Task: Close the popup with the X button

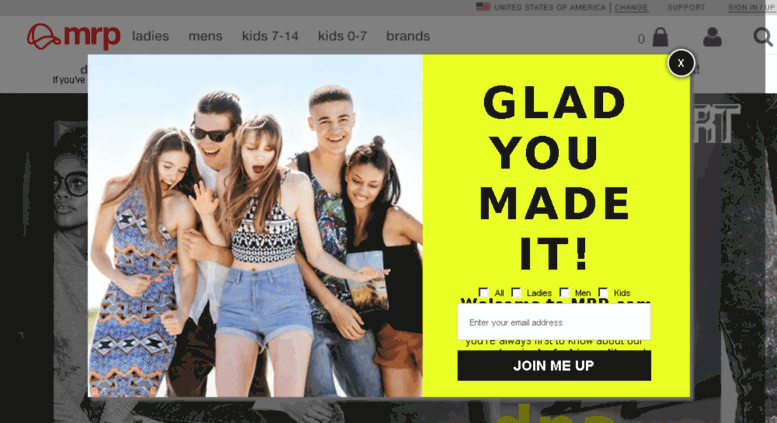Action: click(x=681, y=63)
